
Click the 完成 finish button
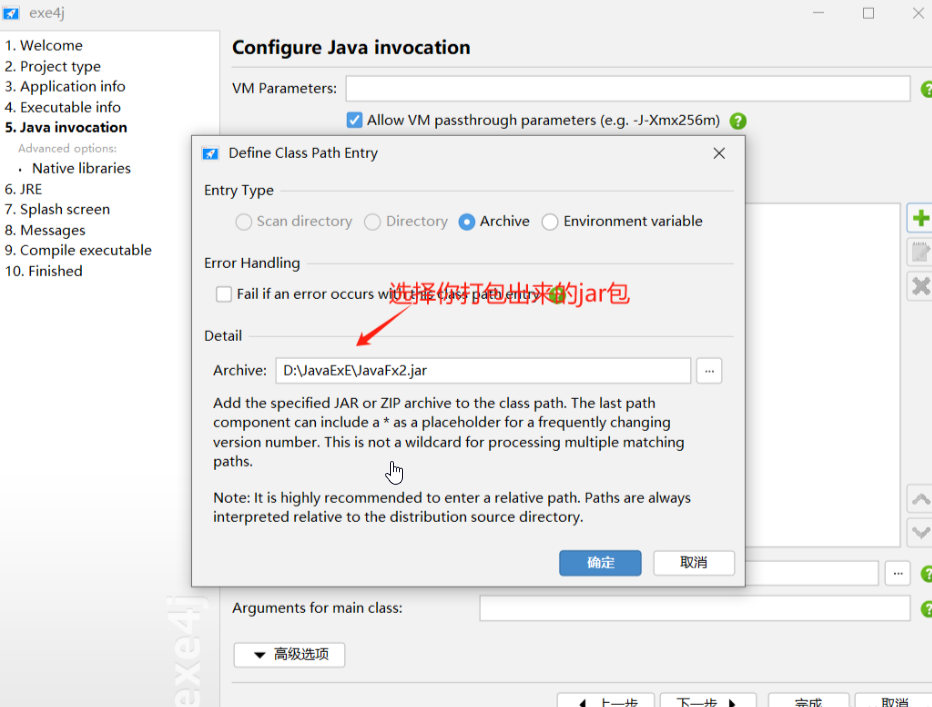[x=808, y=701]
